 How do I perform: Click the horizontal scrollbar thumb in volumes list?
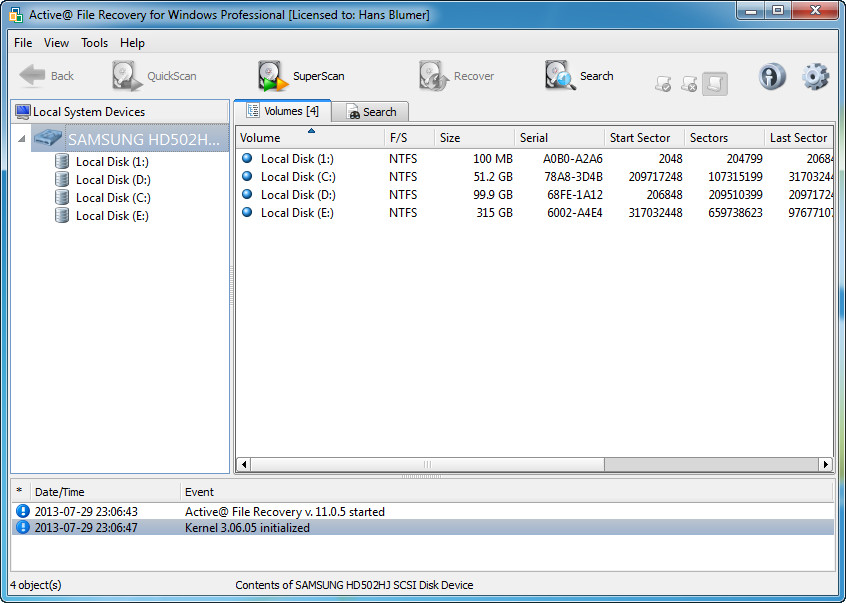tap(427, 464)
